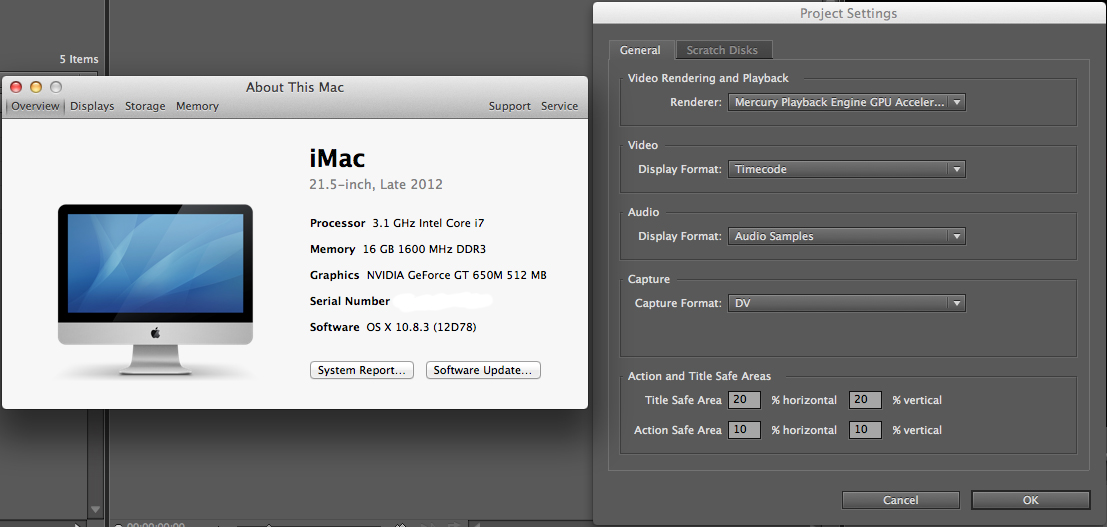Close the About This Mac window
The height and width of the screenshot is (527, 1107).
coord(16,88)
